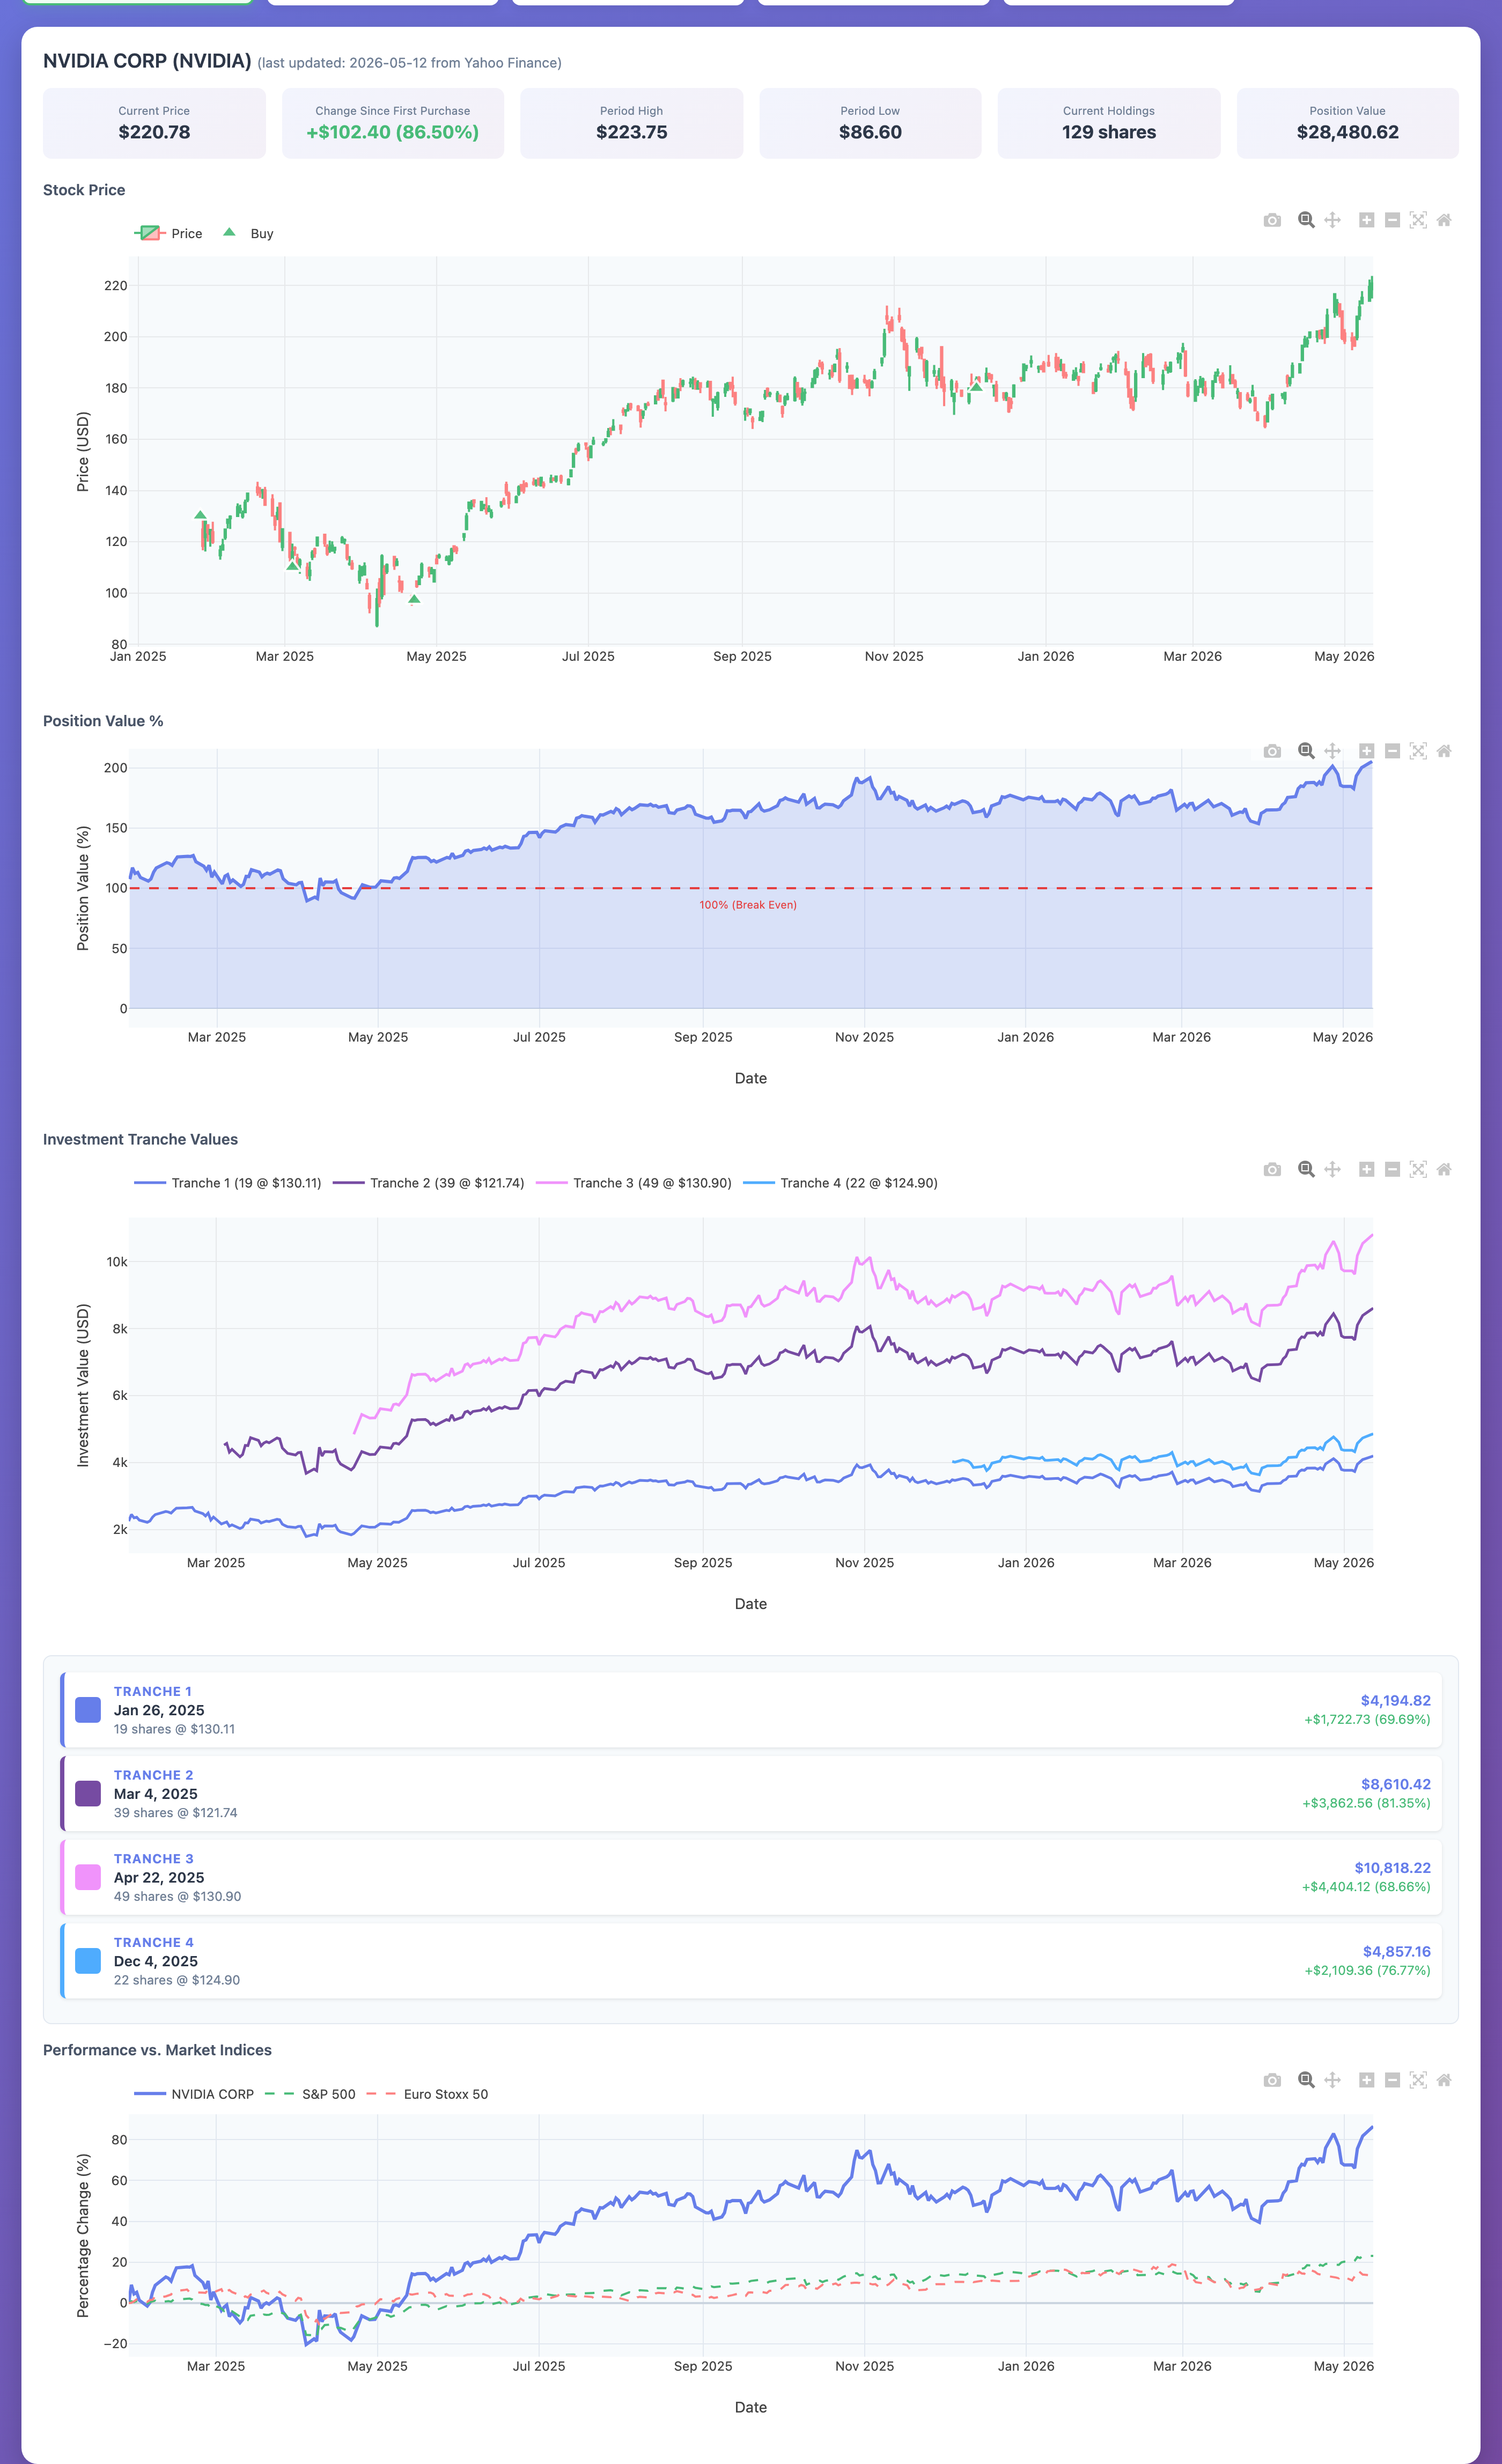Click camera icon on Performance chart toolbar

point(1272,2080)
